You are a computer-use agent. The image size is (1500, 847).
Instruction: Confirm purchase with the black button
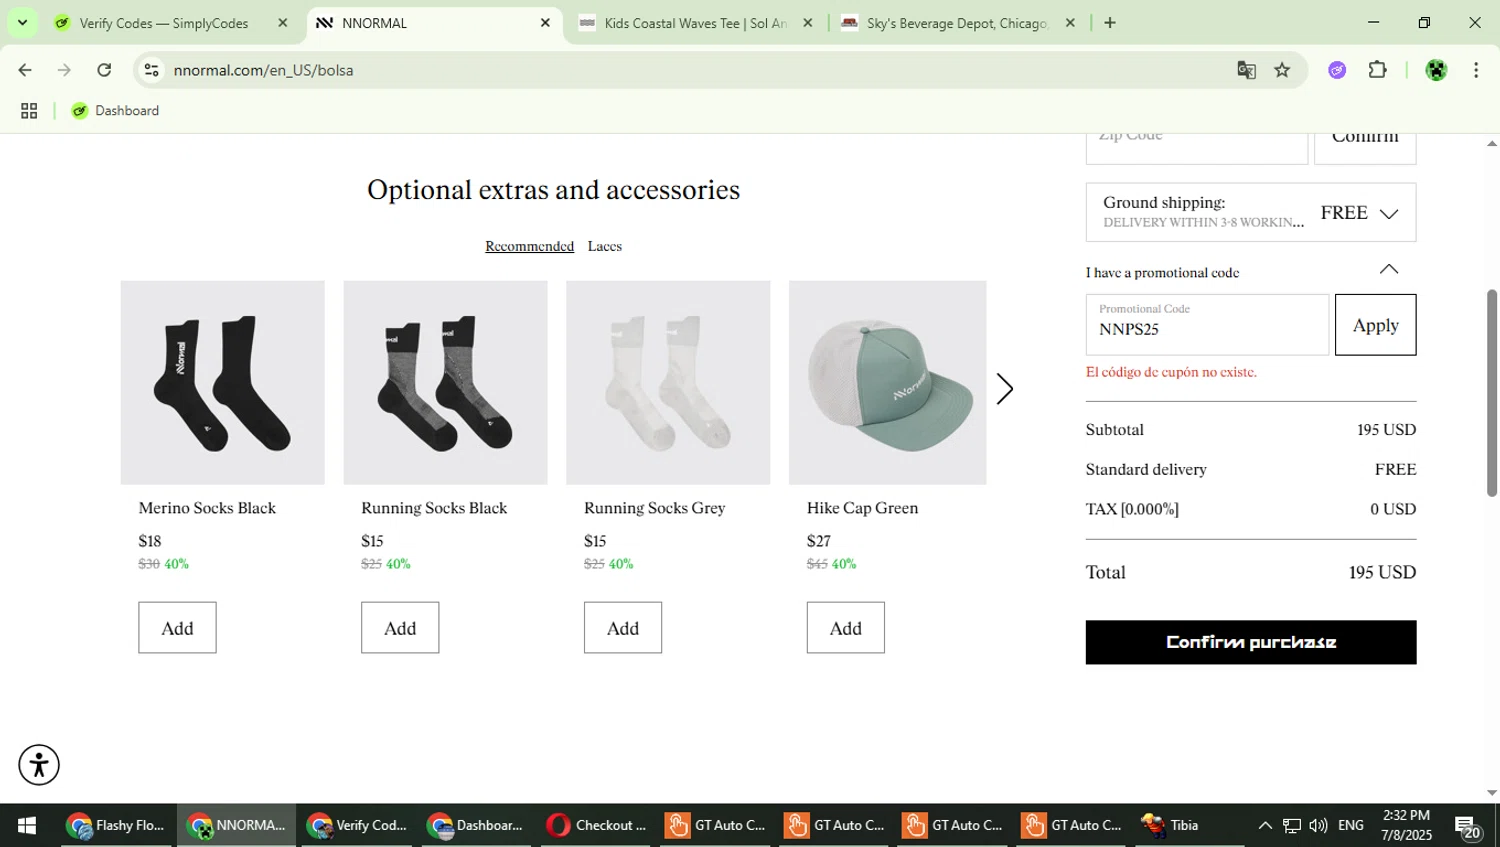tap(1250, 642)
